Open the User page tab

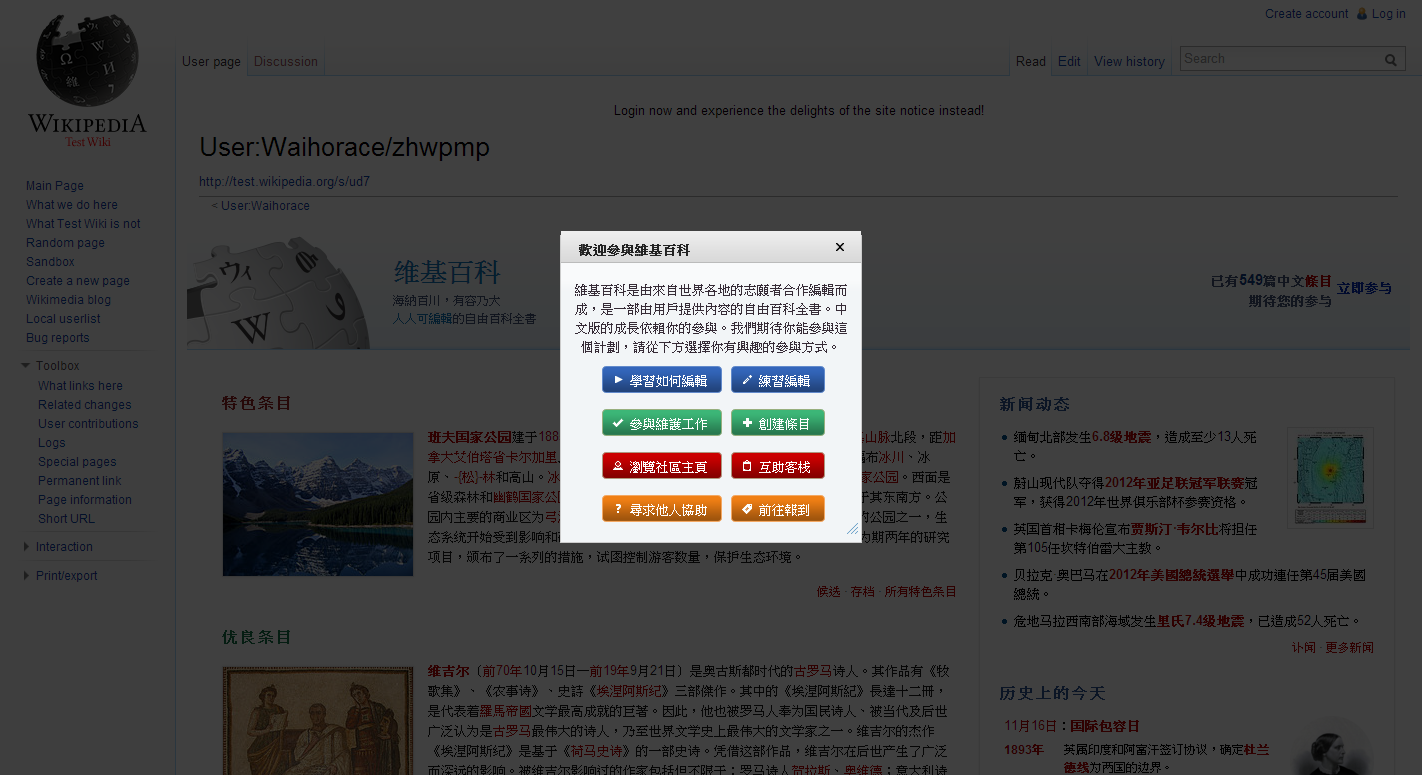coord(211,62)
